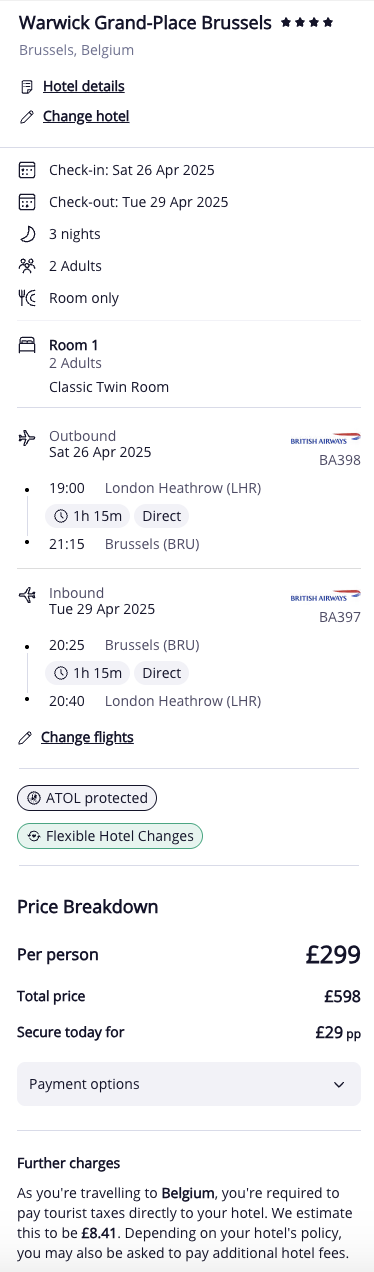Open the Change flights link
The image size is (374, 1272).
tap(87, 738)
